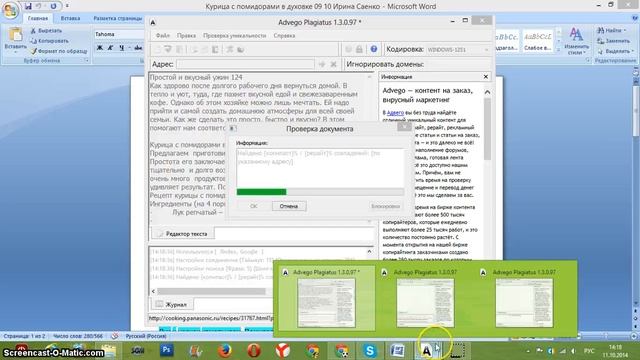This screenshot has height=360, width=640.
Task: Click the X icon next to Адрес field
Action: (x=333, y=64)
